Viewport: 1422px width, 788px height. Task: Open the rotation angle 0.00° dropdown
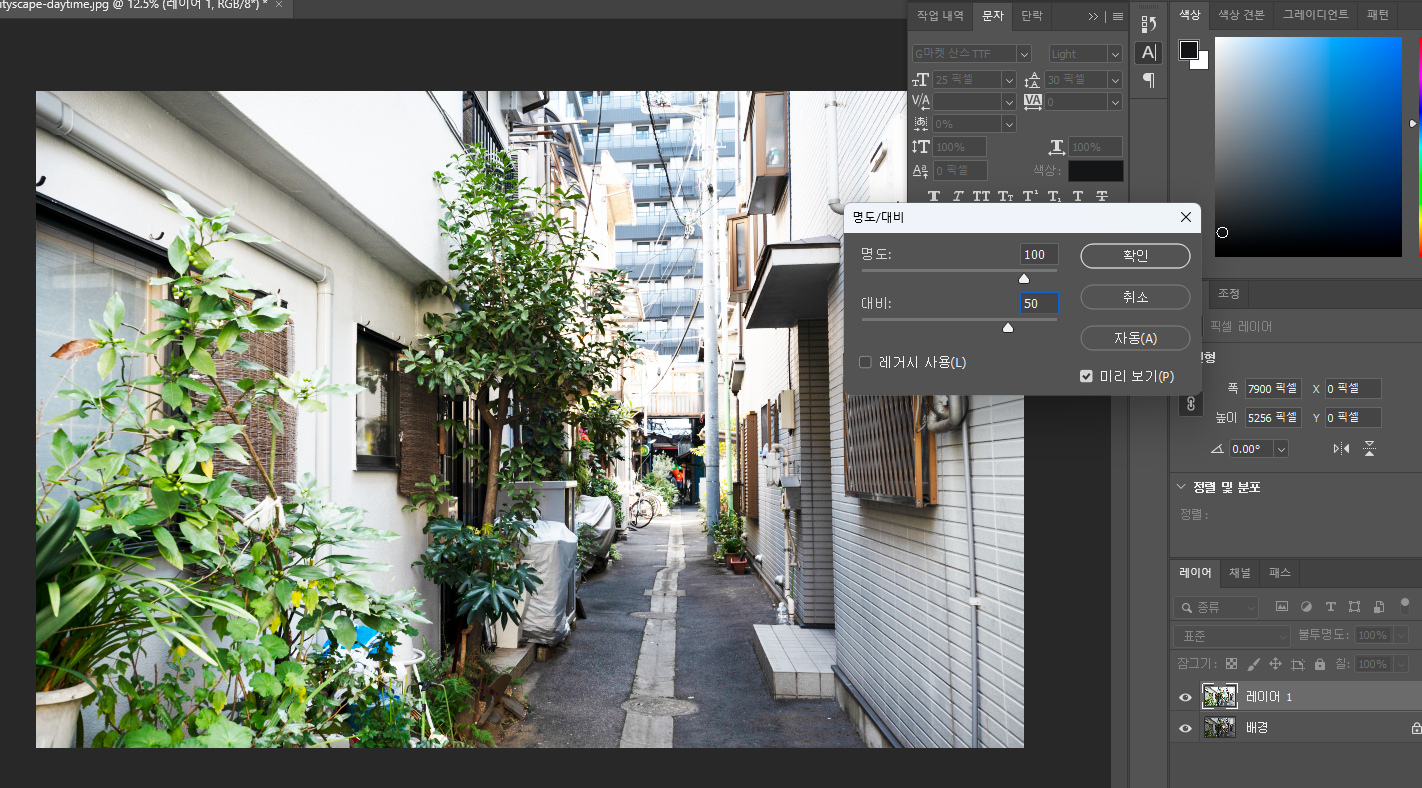point(1281,449)
